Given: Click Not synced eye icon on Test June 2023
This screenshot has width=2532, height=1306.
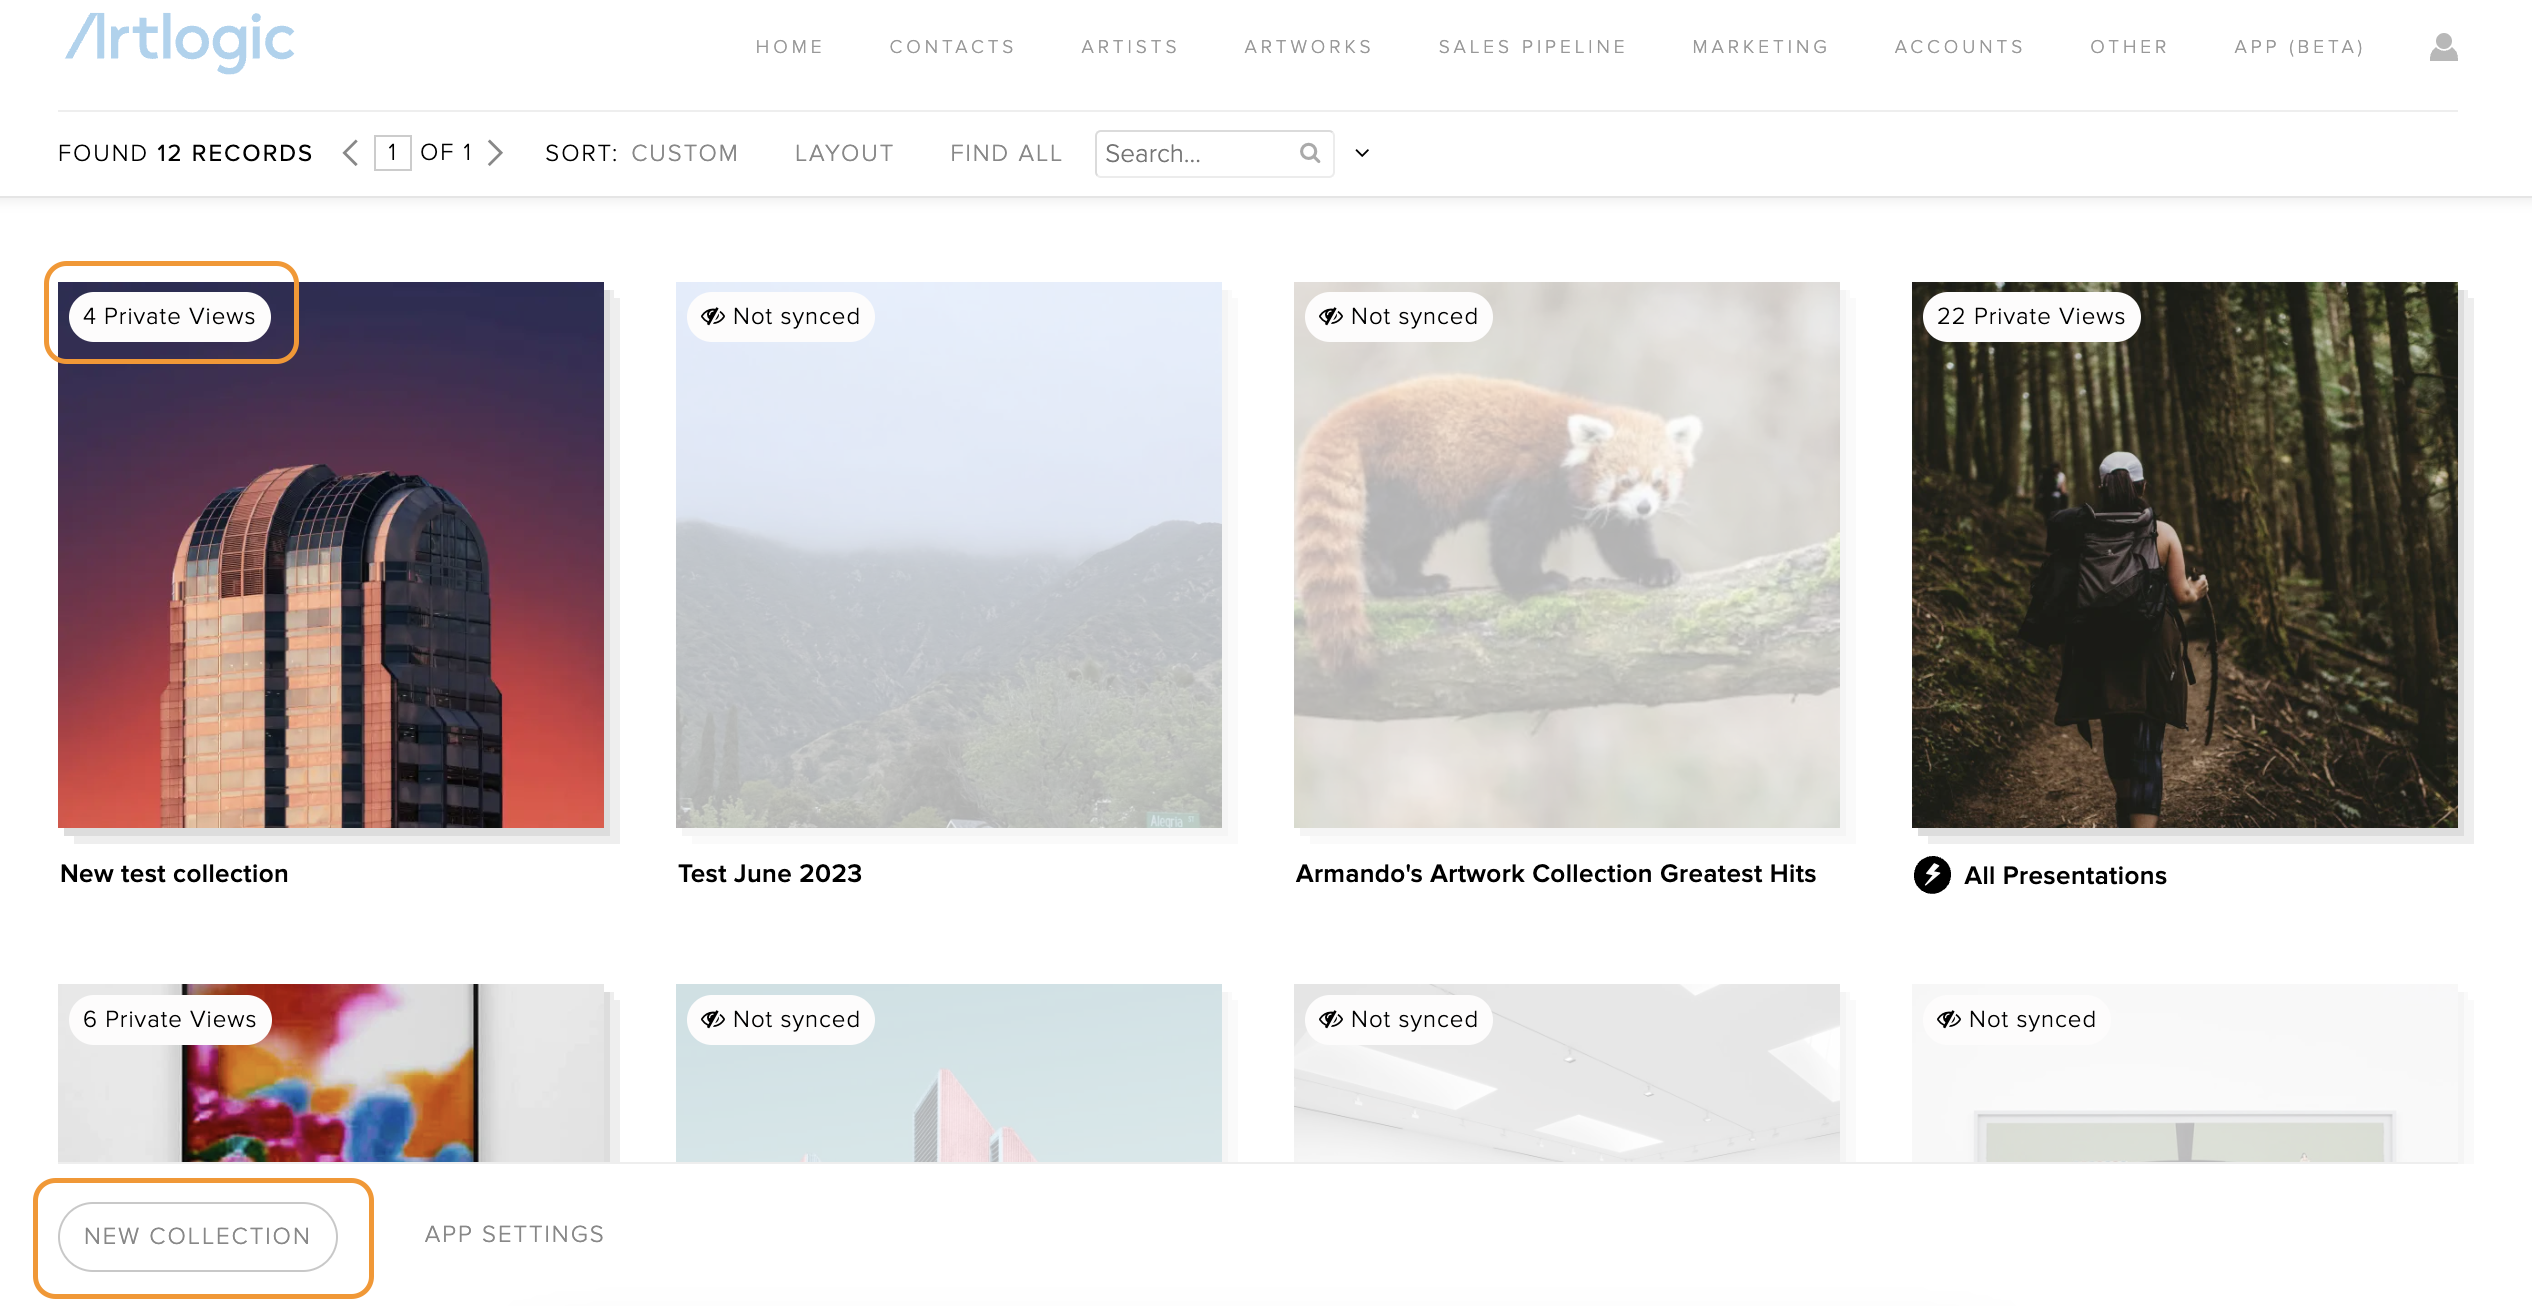Looking at the screenshot, I should pyautogui.click(x=713, y=317).
